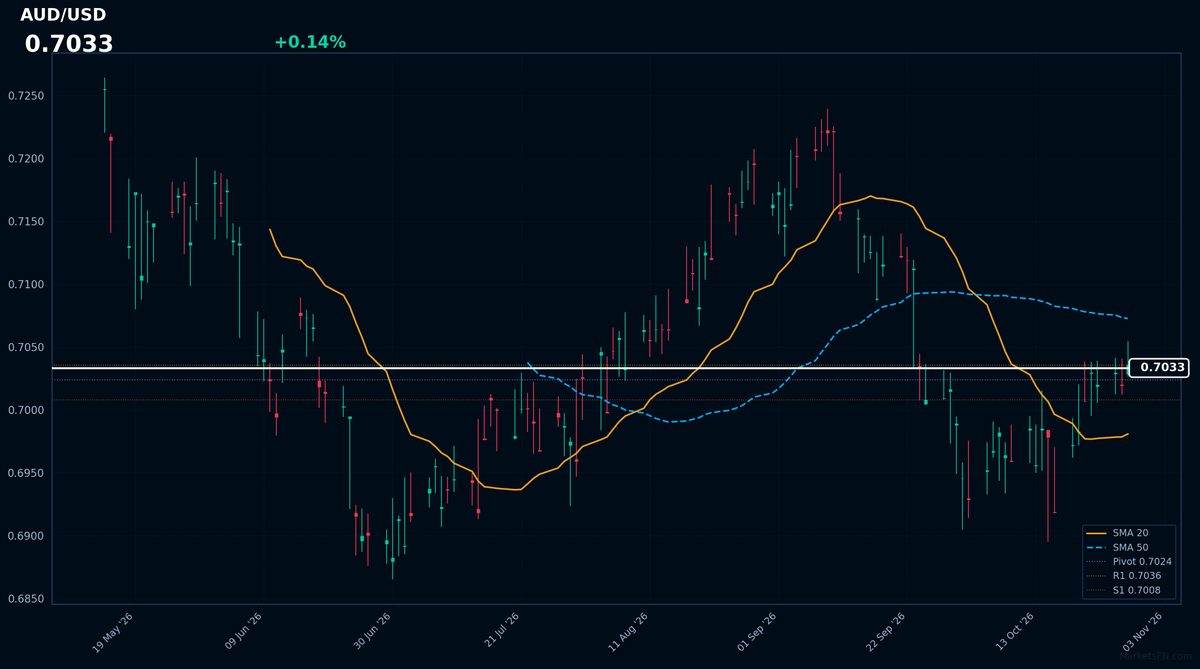Click the 0.7000 price axis label
Image resolution: width=1200 pixels, height=669 pixels.
[26, 411]
